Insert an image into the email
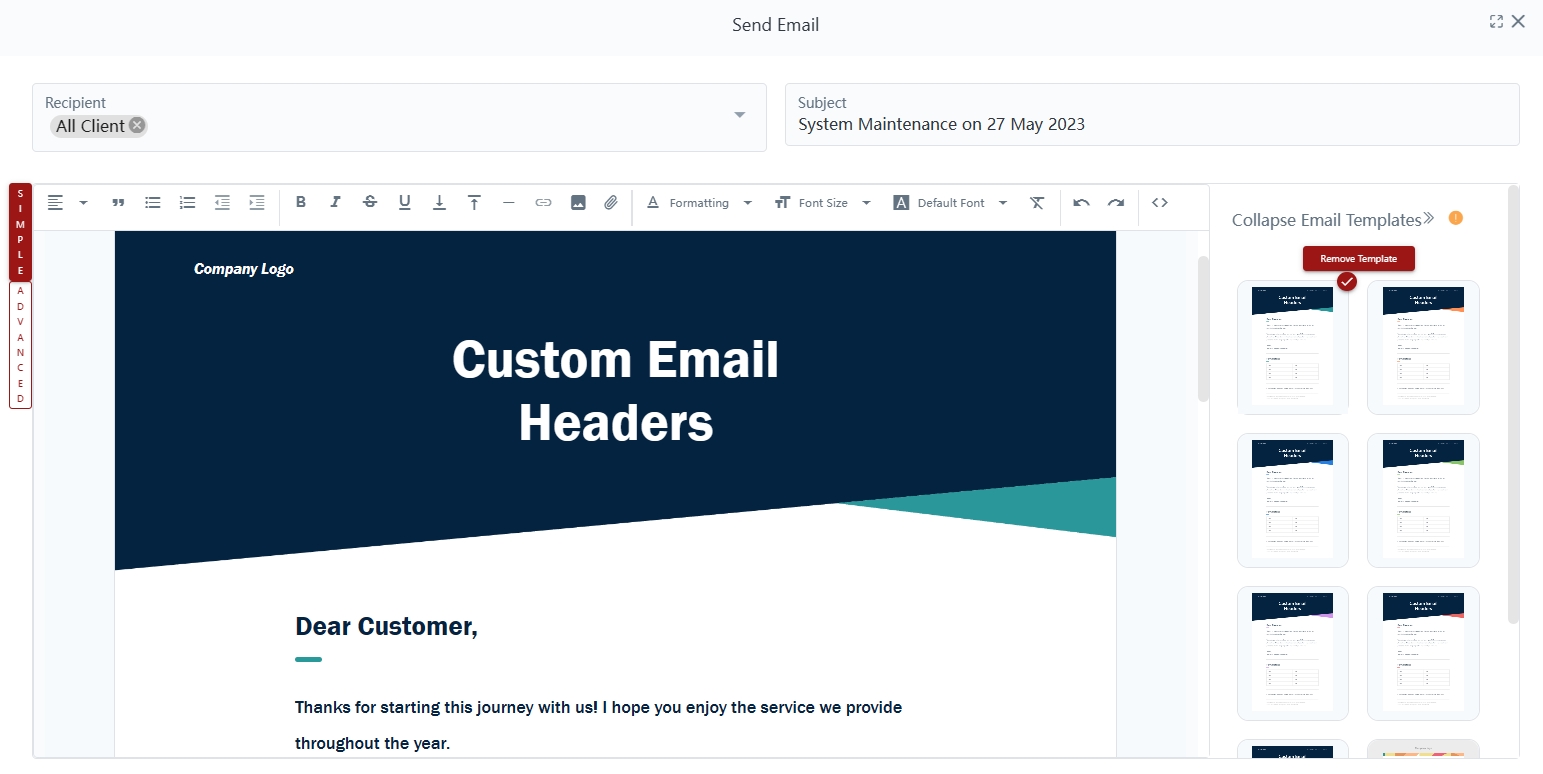The height and width of the screenshot is (774, 1543). pos(578,202)
